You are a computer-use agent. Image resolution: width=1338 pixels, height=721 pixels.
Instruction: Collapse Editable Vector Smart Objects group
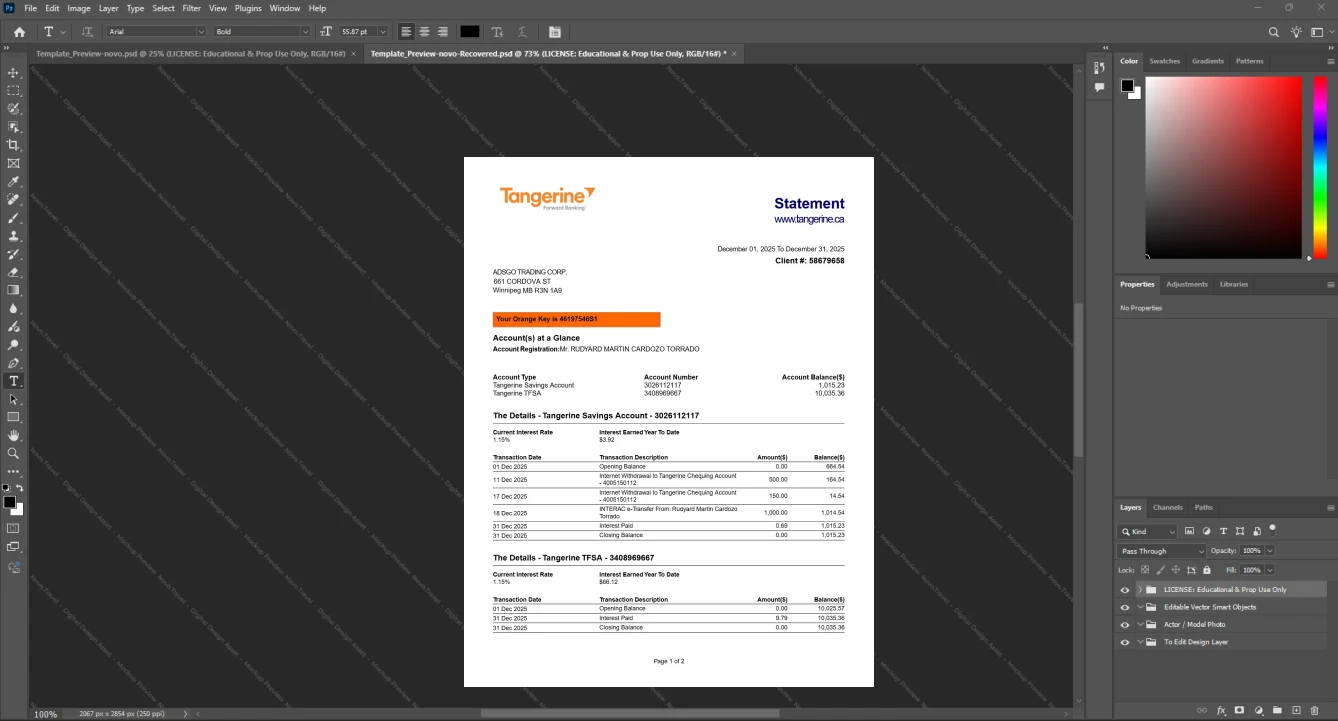point(1140,607)
